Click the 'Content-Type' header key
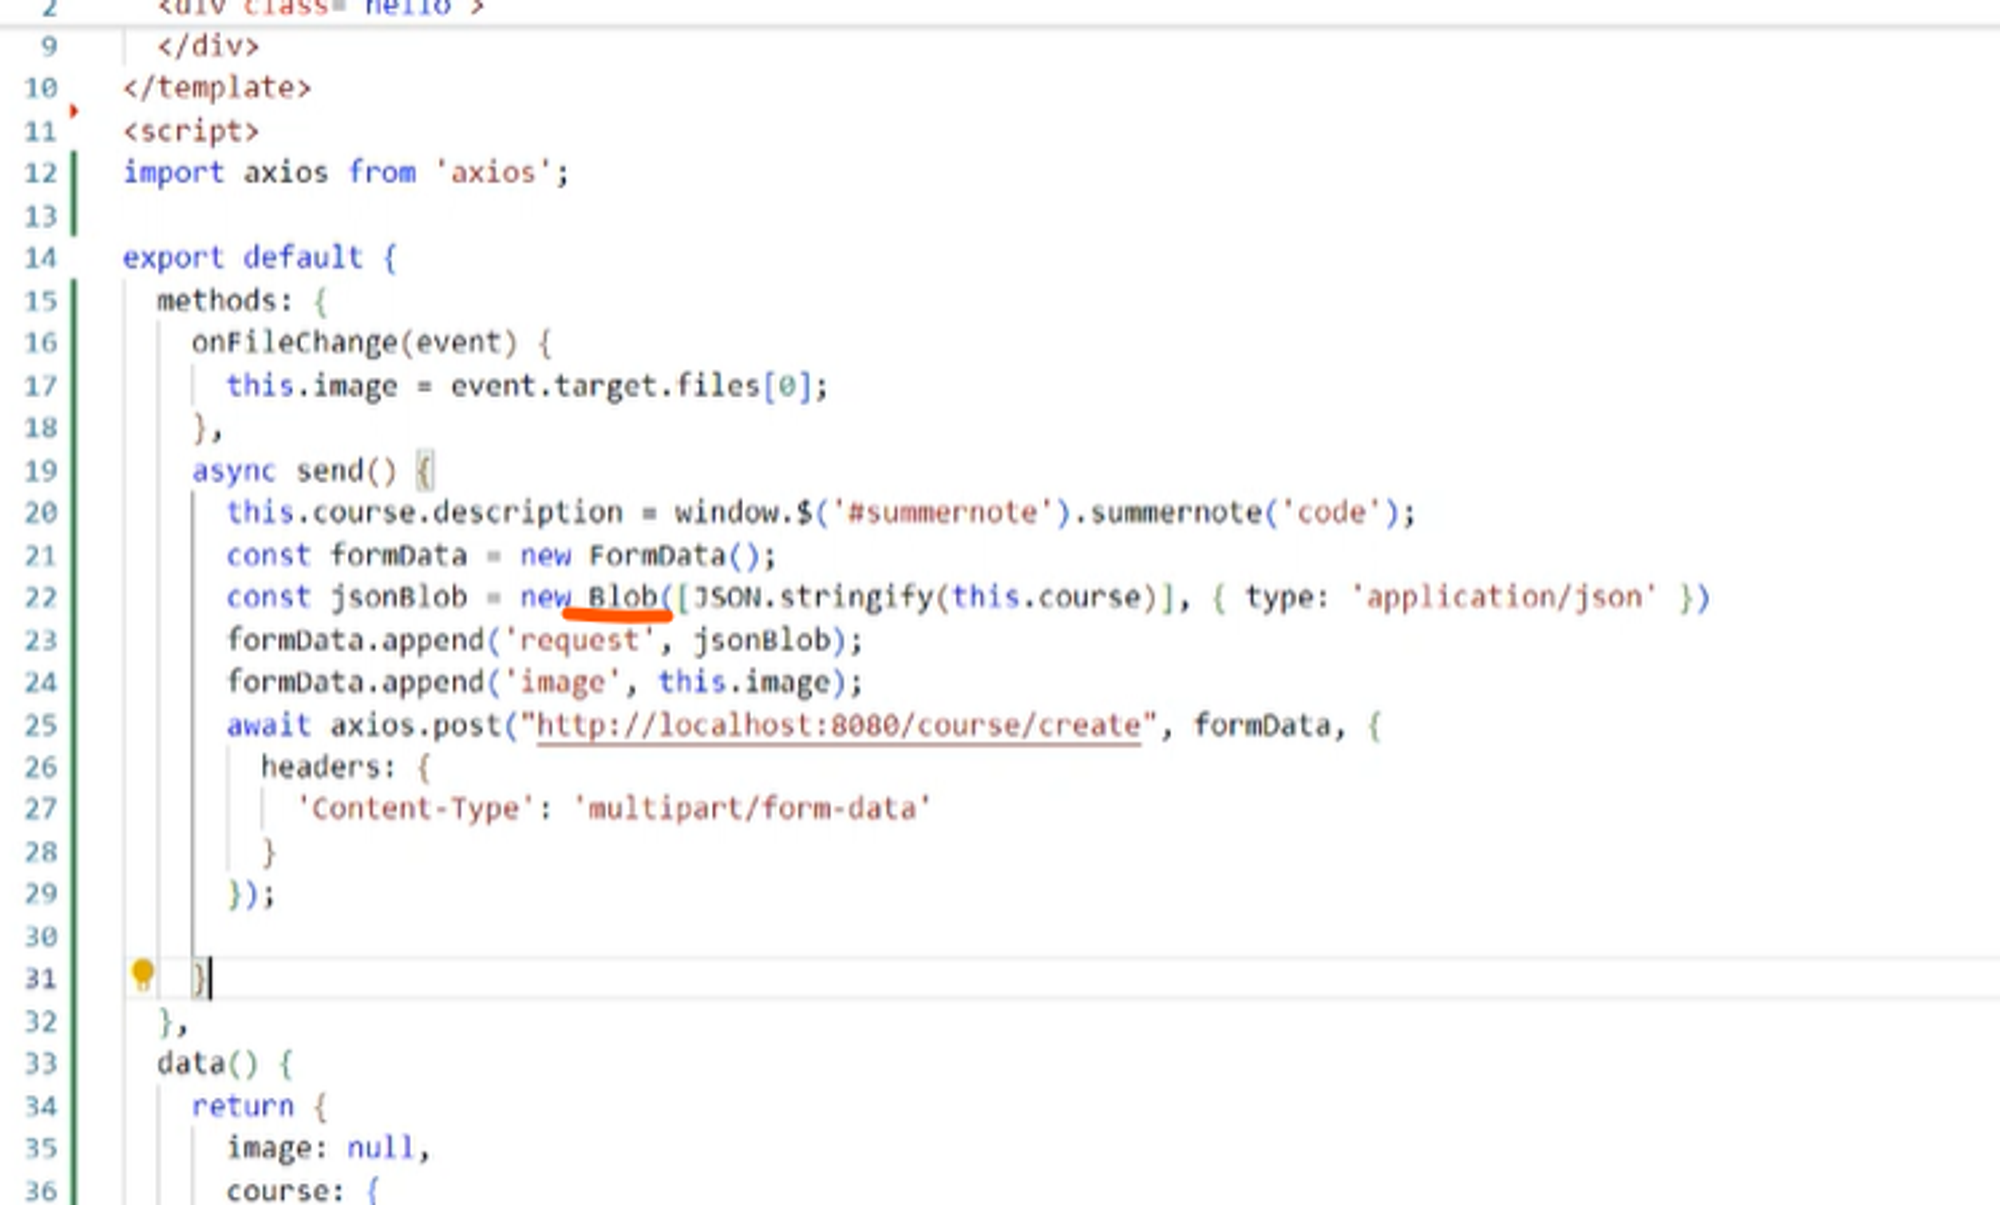The image size is (2000, 1205). pyautogui.click(x=415, y=808)
